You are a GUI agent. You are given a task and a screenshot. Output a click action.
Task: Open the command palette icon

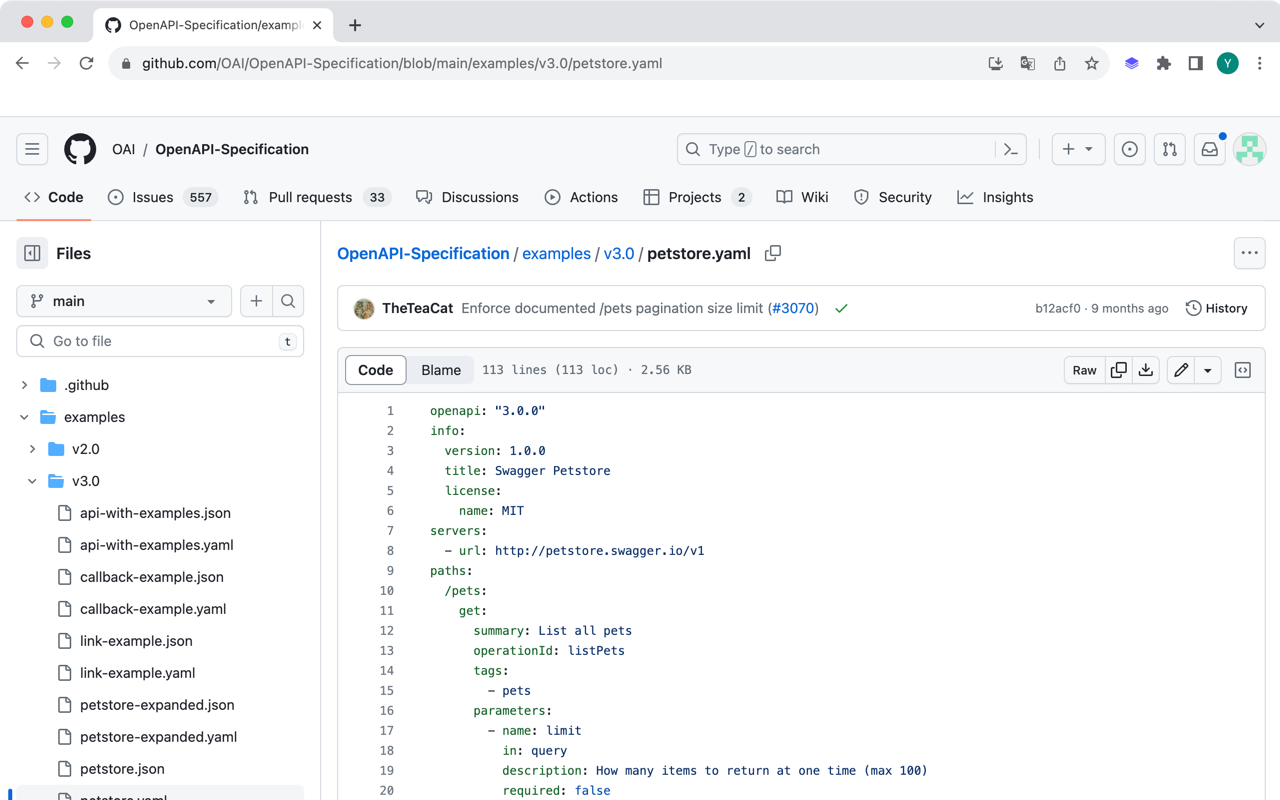coord(1011,148)
